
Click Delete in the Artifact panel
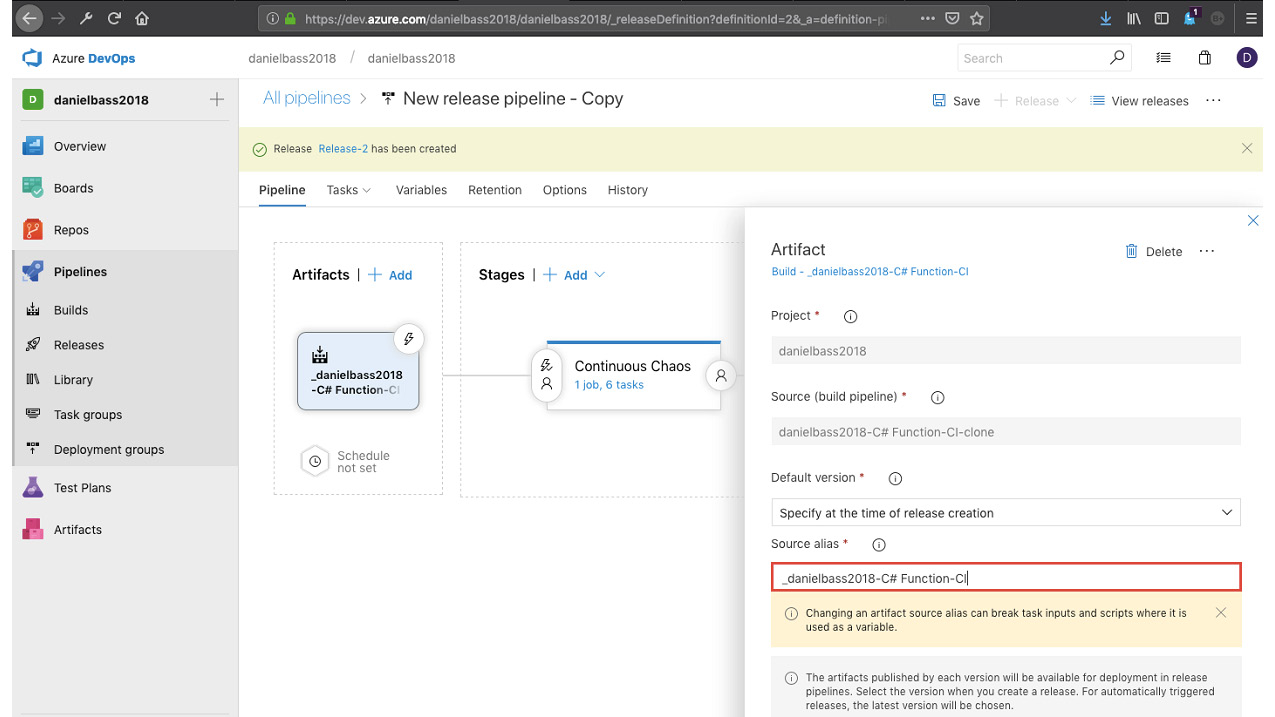[x=1153, y=252]
